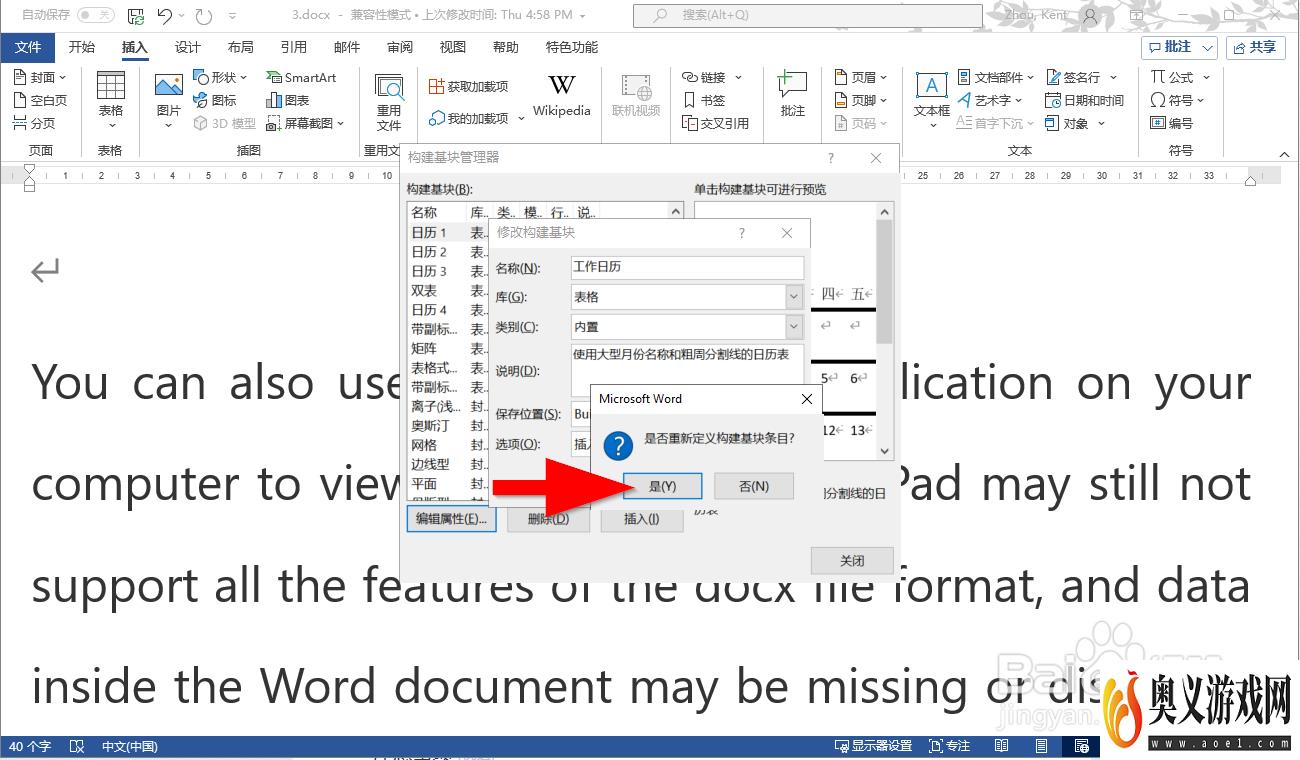Viewport: 1300px width, 760px height.
Task: Open Get Add-ins (获取加载项)
Action: tap(469, 87)
